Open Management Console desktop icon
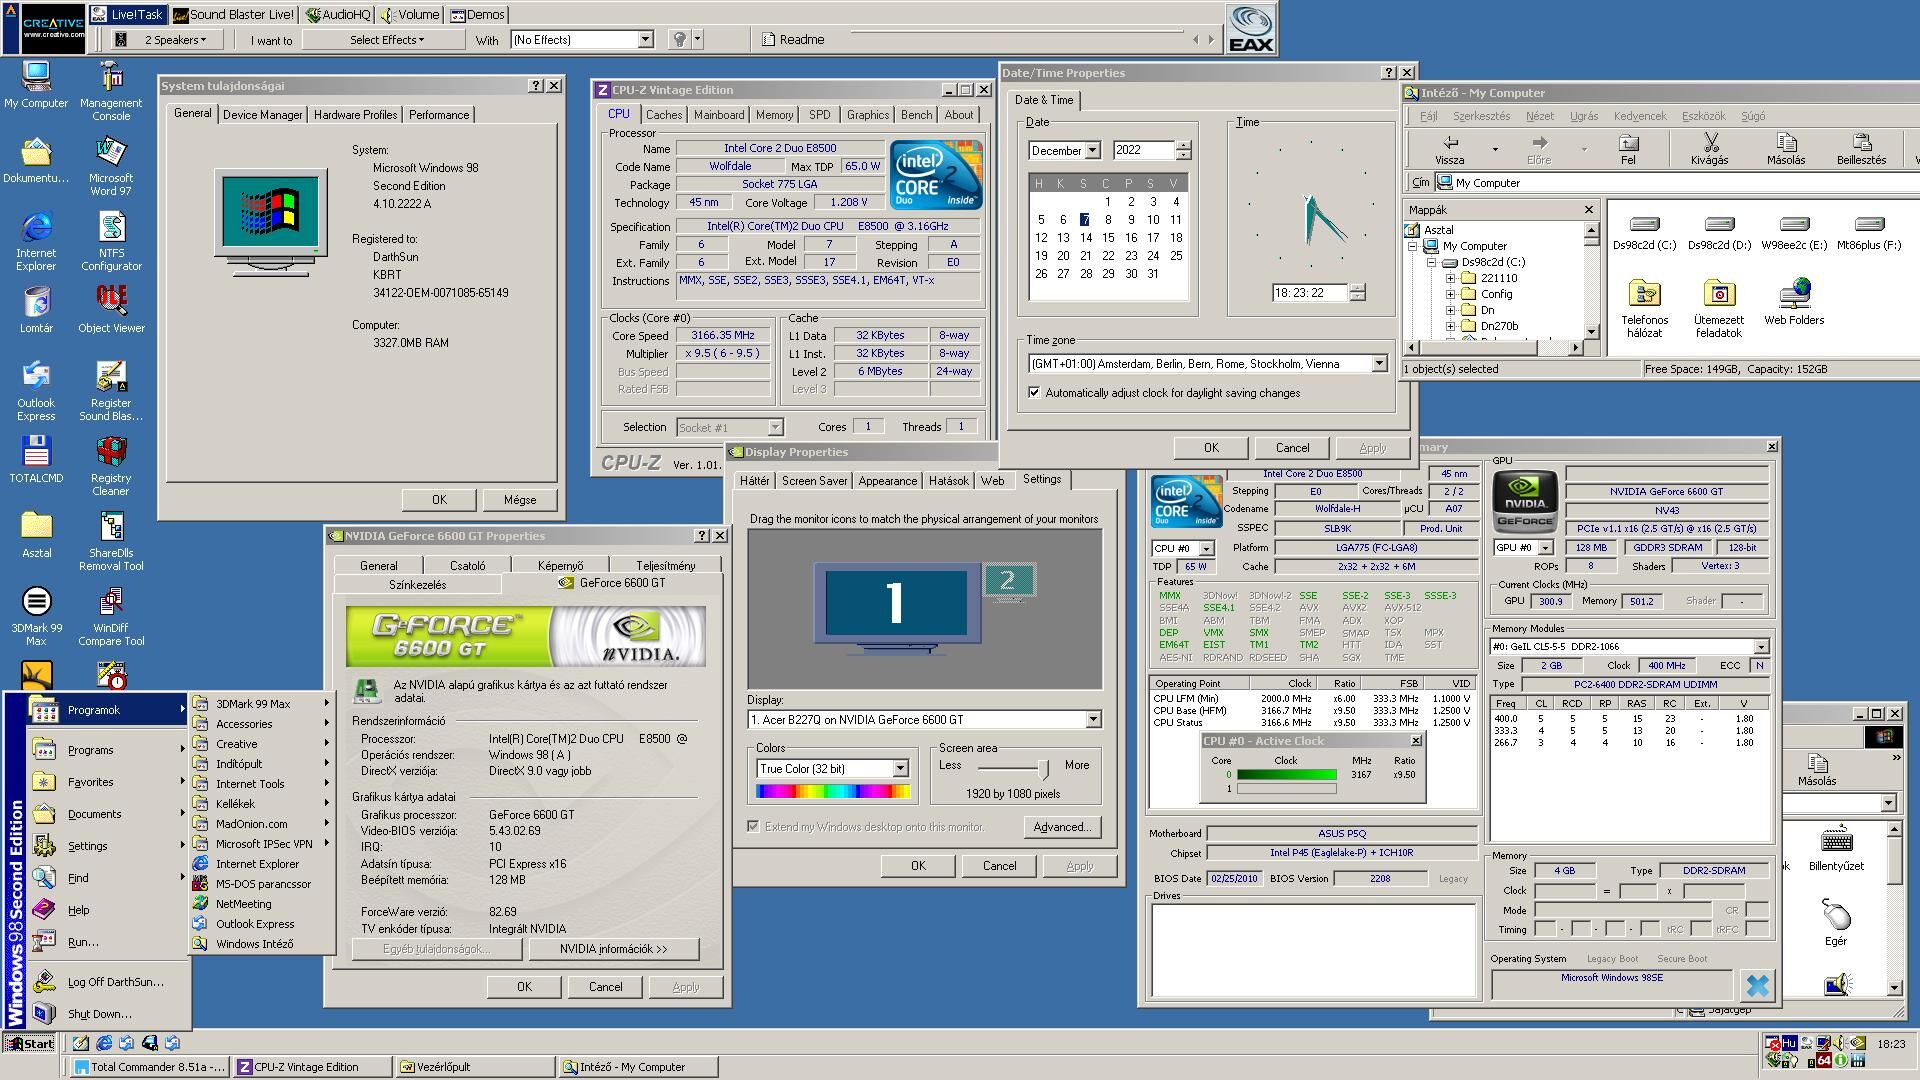 point(111,90)
